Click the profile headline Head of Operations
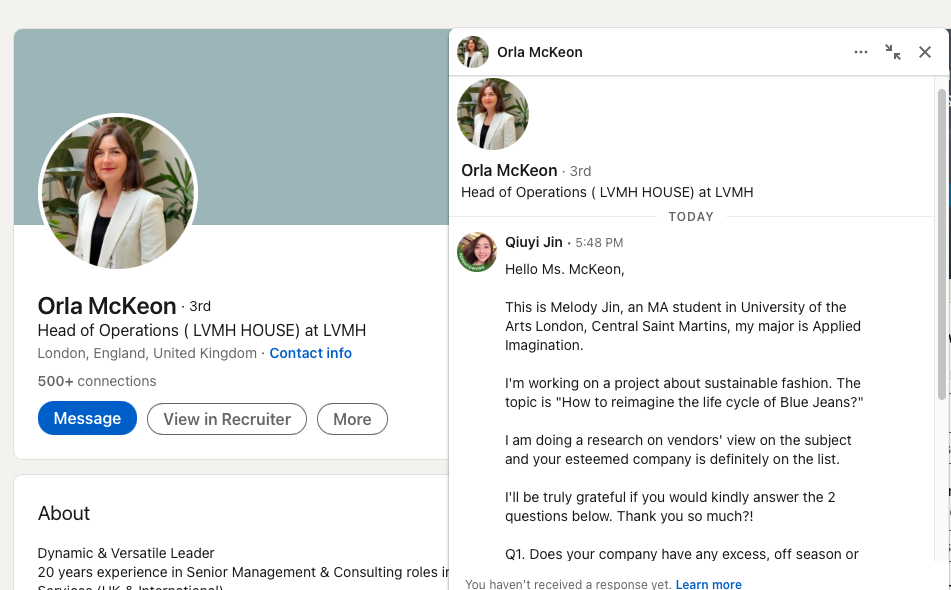The width and height of the screenshot is (951, 590). [x=202, y=330]
